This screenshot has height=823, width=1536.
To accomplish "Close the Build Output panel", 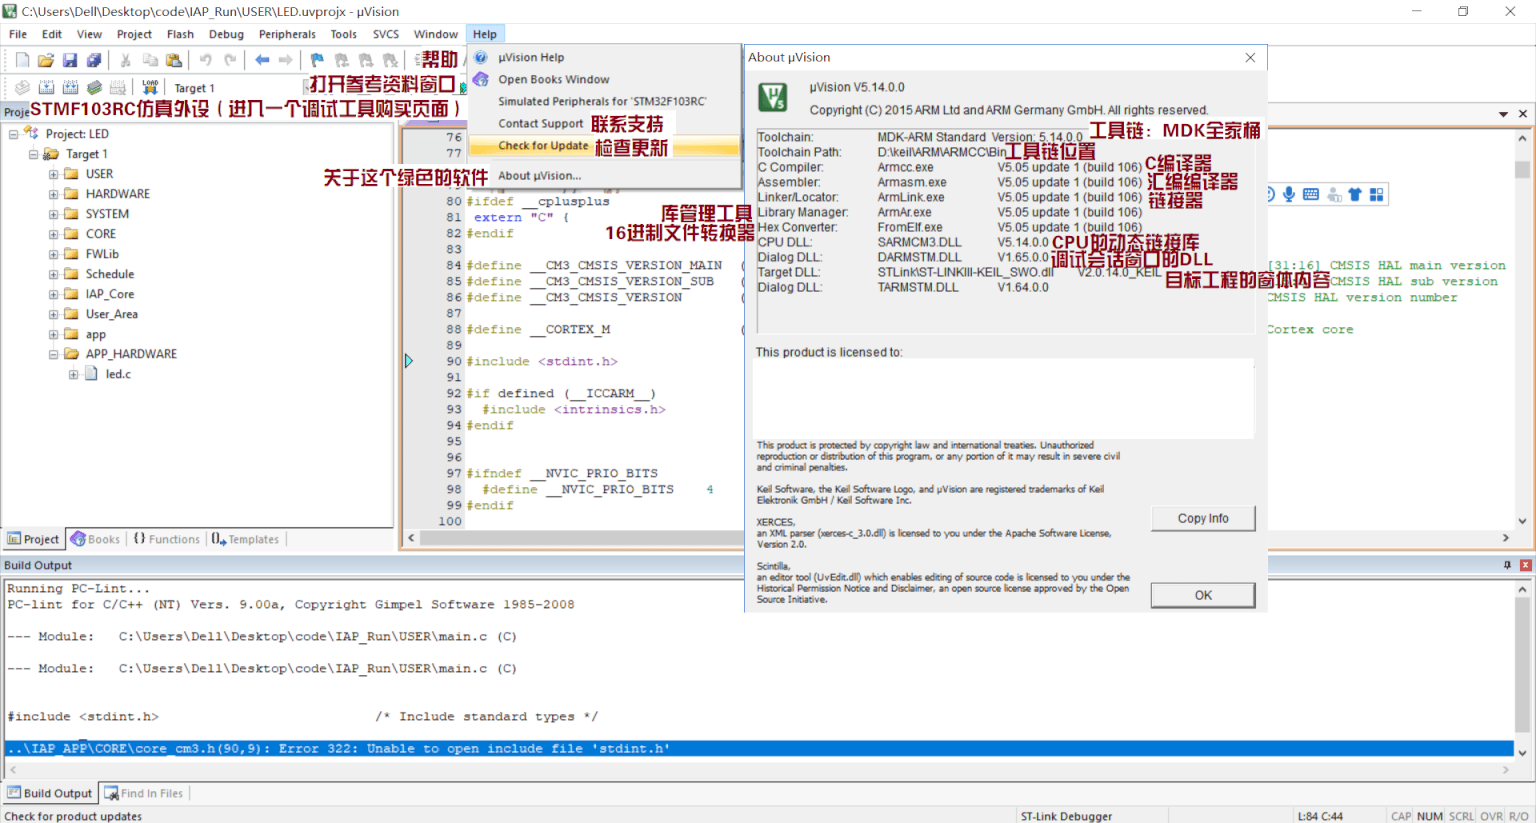I will tap(1525, 565).
